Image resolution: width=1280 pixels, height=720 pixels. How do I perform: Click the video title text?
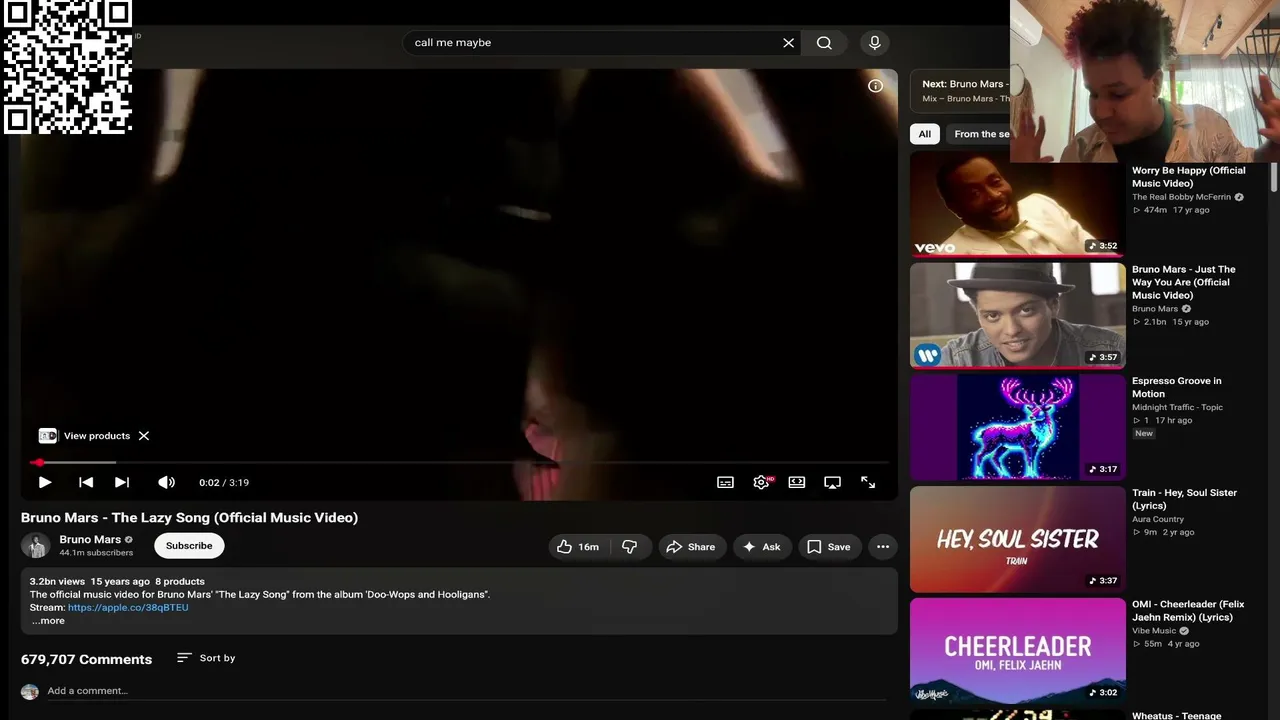189,517
